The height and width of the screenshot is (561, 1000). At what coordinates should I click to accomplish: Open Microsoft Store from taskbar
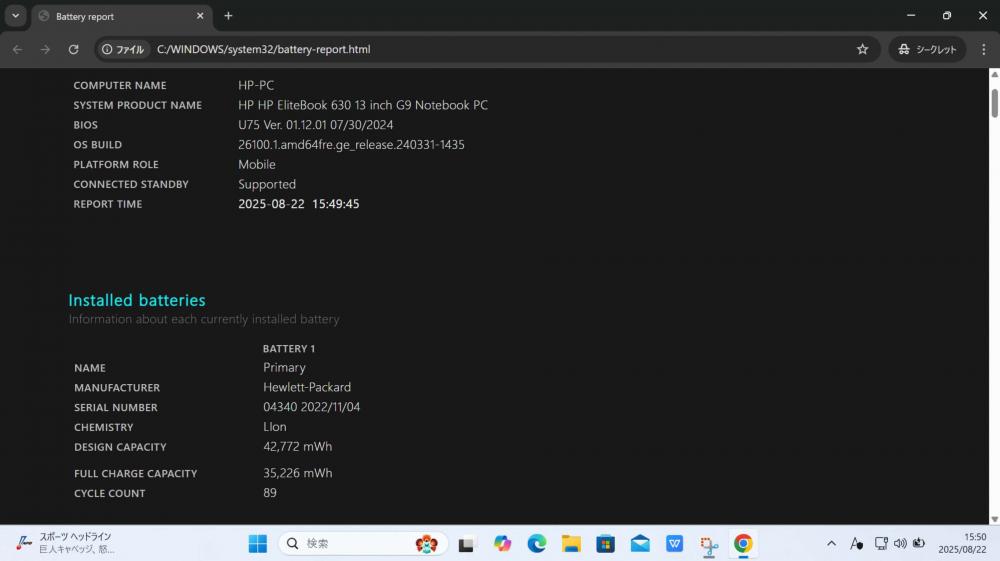point(605,543)
